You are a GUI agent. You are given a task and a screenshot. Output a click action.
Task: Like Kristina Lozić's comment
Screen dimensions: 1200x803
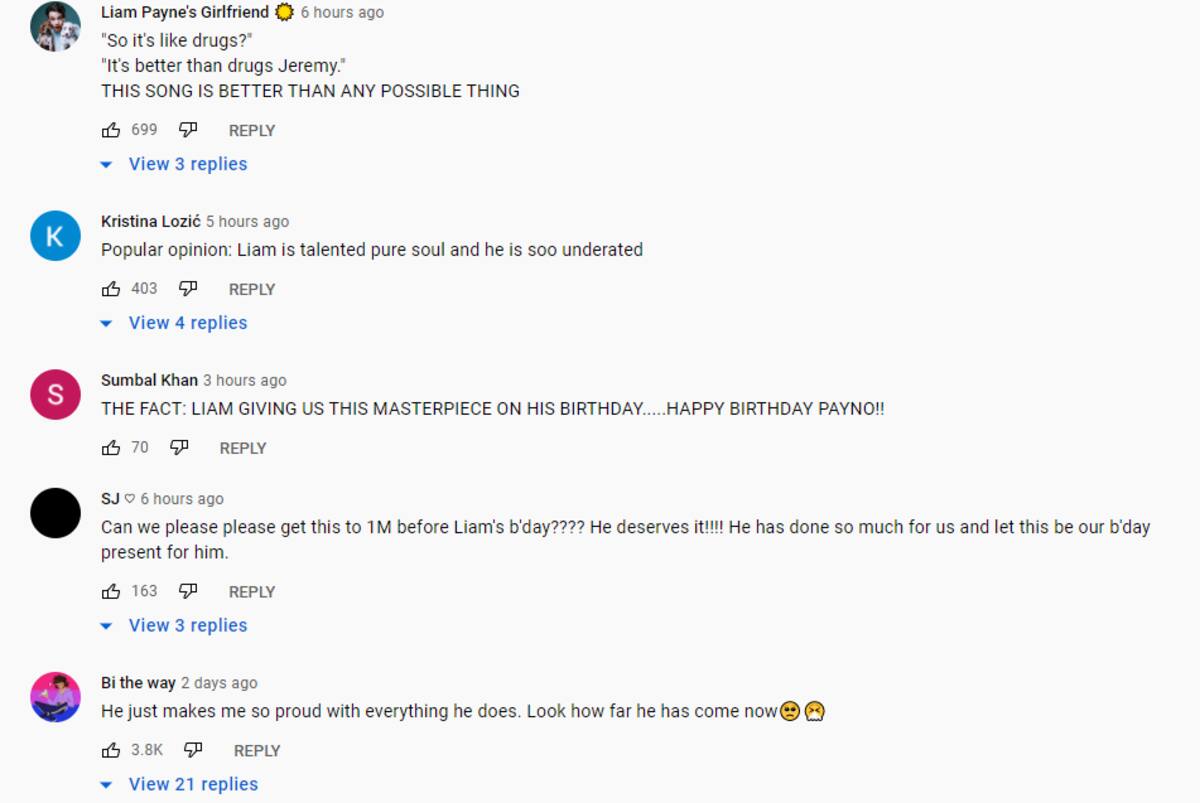click(x=111, y=289)
